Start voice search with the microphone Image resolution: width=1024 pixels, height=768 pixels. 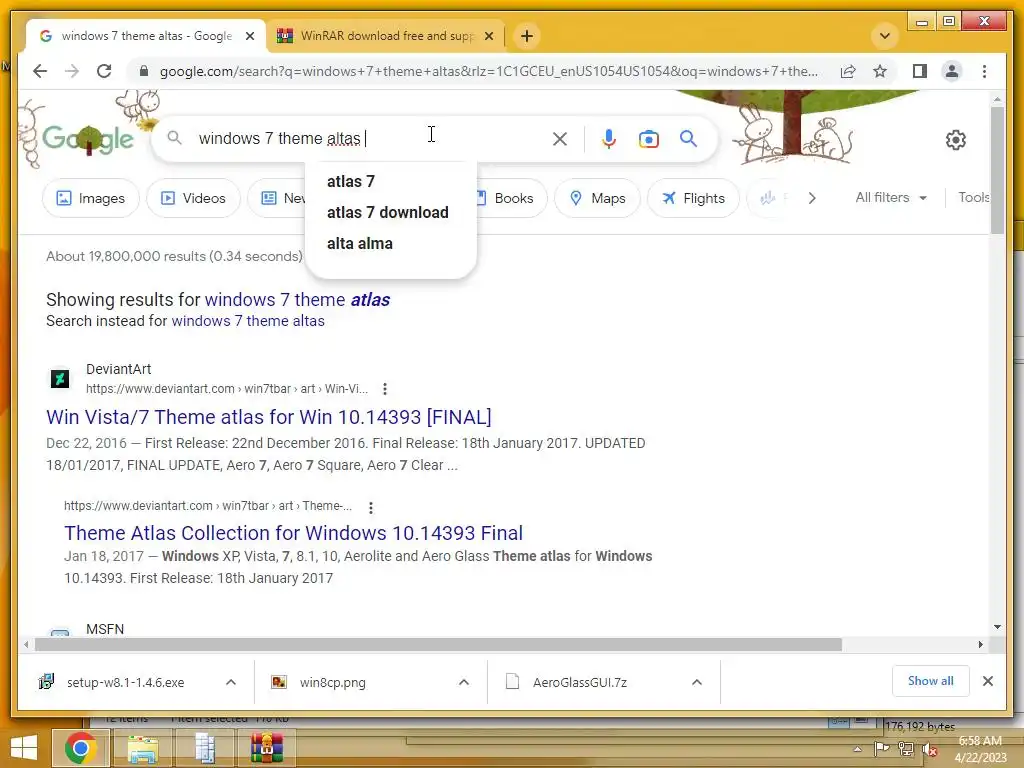609,138
